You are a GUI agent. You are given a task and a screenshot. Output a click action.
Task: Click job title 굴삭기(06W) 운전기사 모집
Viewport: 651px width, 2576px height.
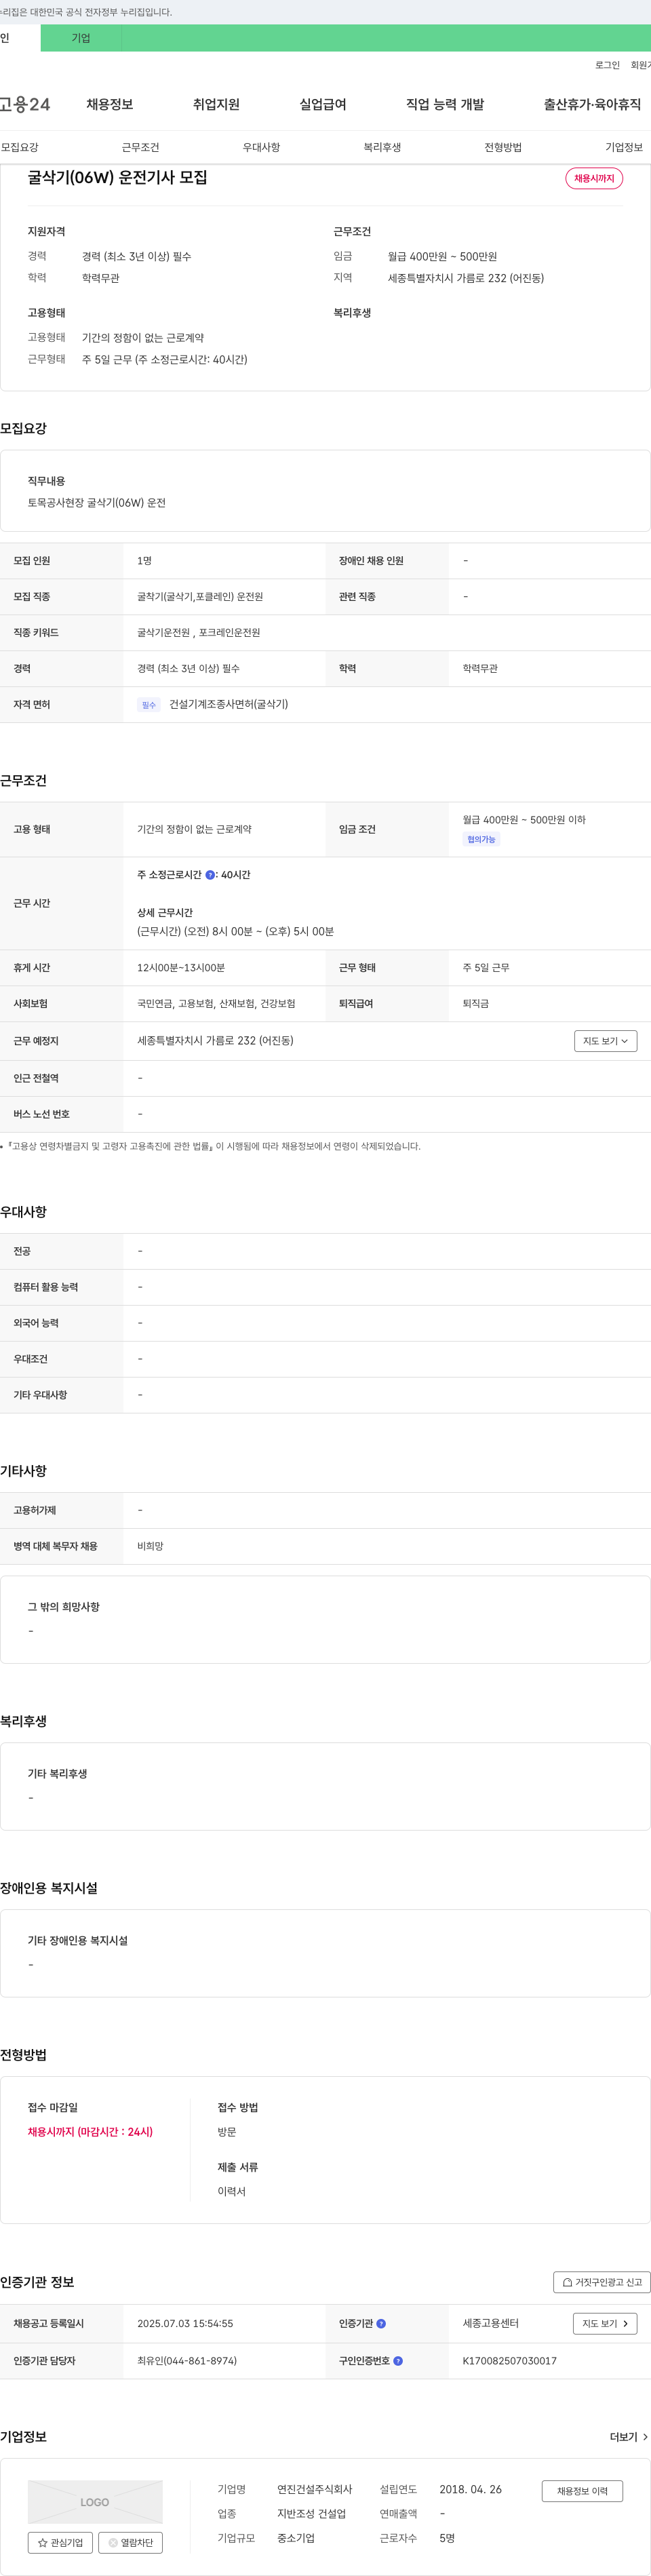point(118,177)
